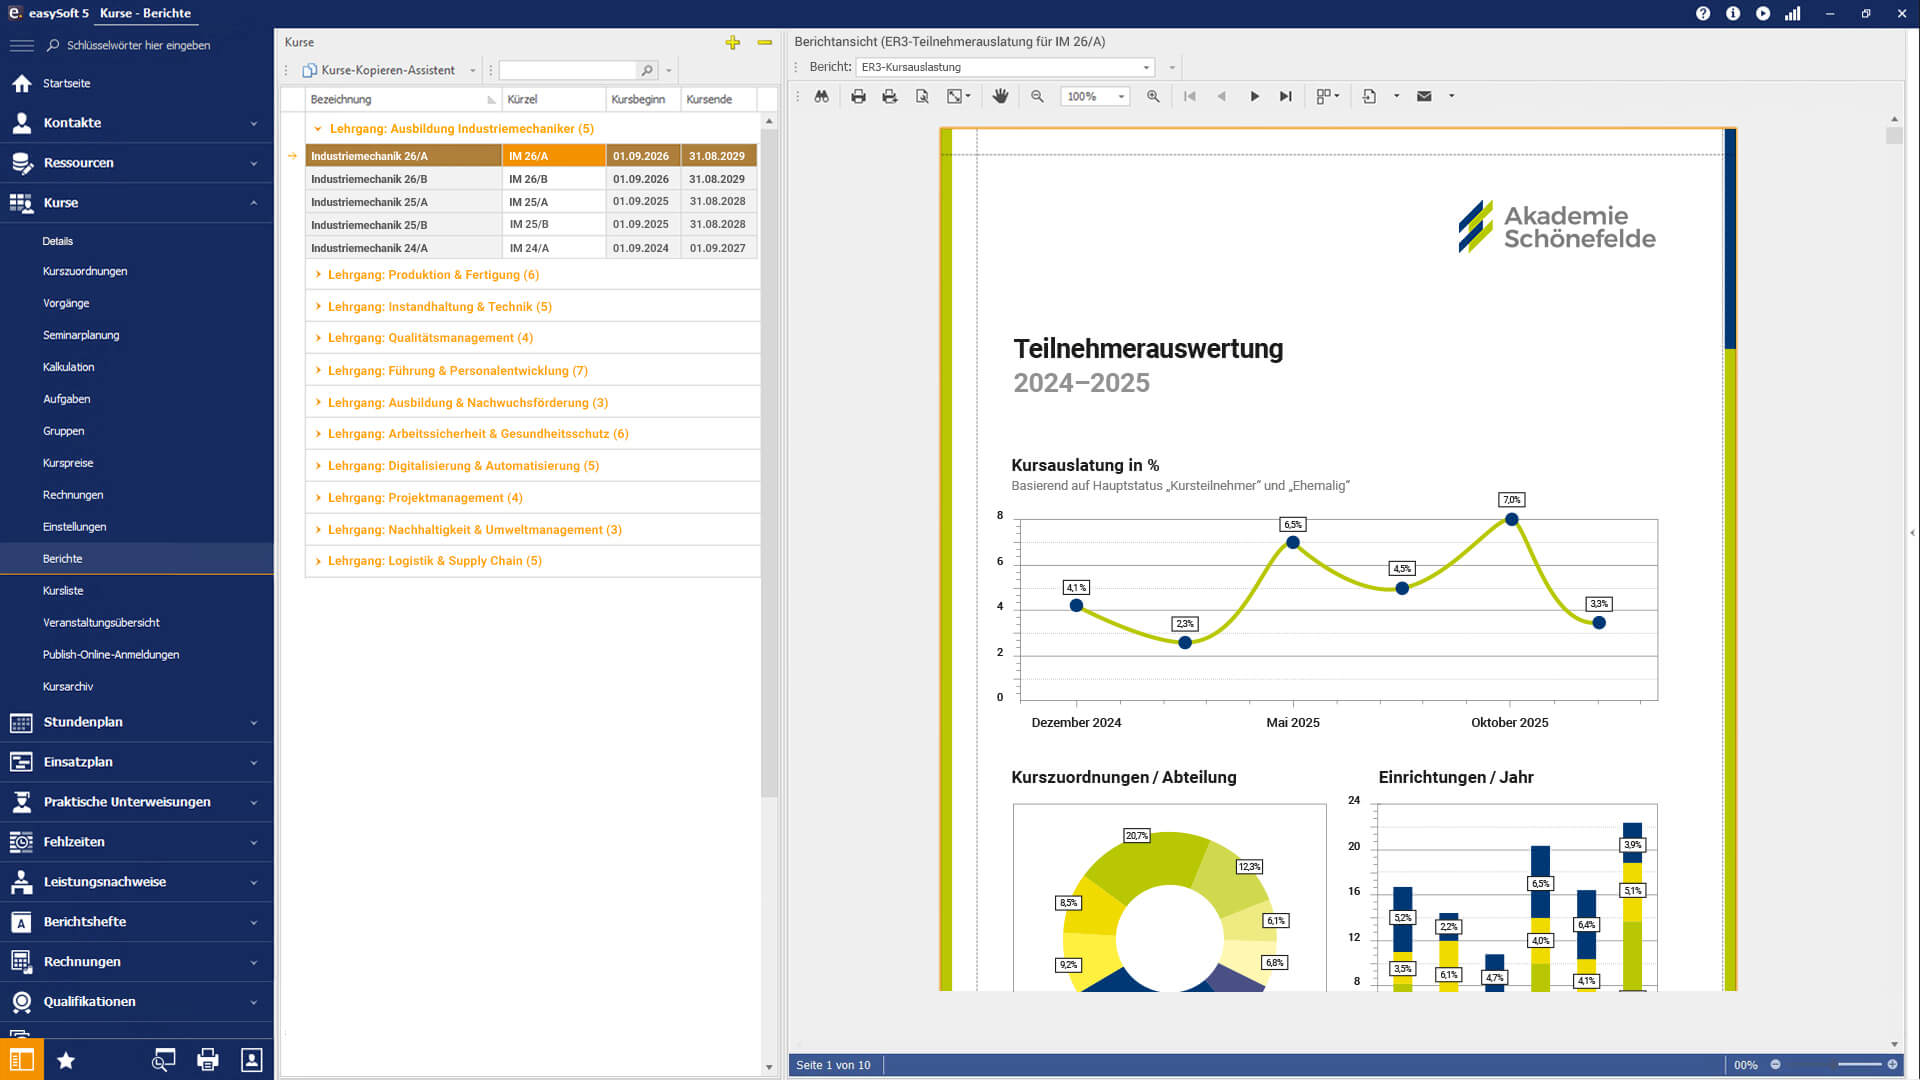
Task: Click the orange panel layout icon
Action: point(22,1060)
